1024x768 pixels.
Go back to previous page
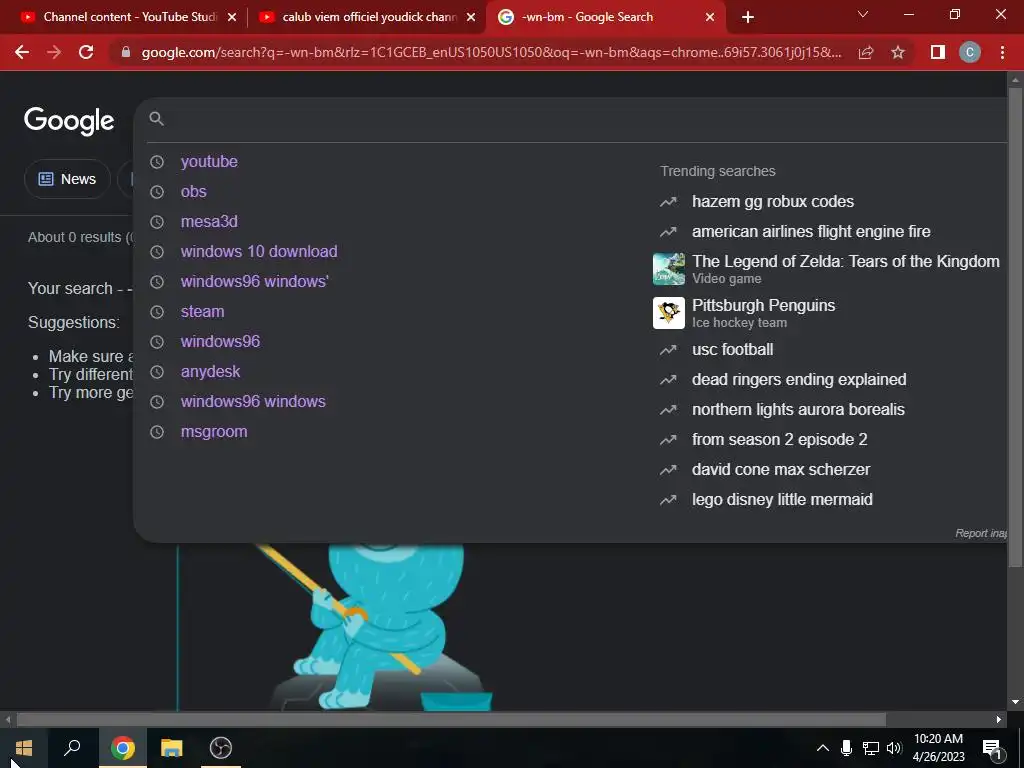(22, 52)
